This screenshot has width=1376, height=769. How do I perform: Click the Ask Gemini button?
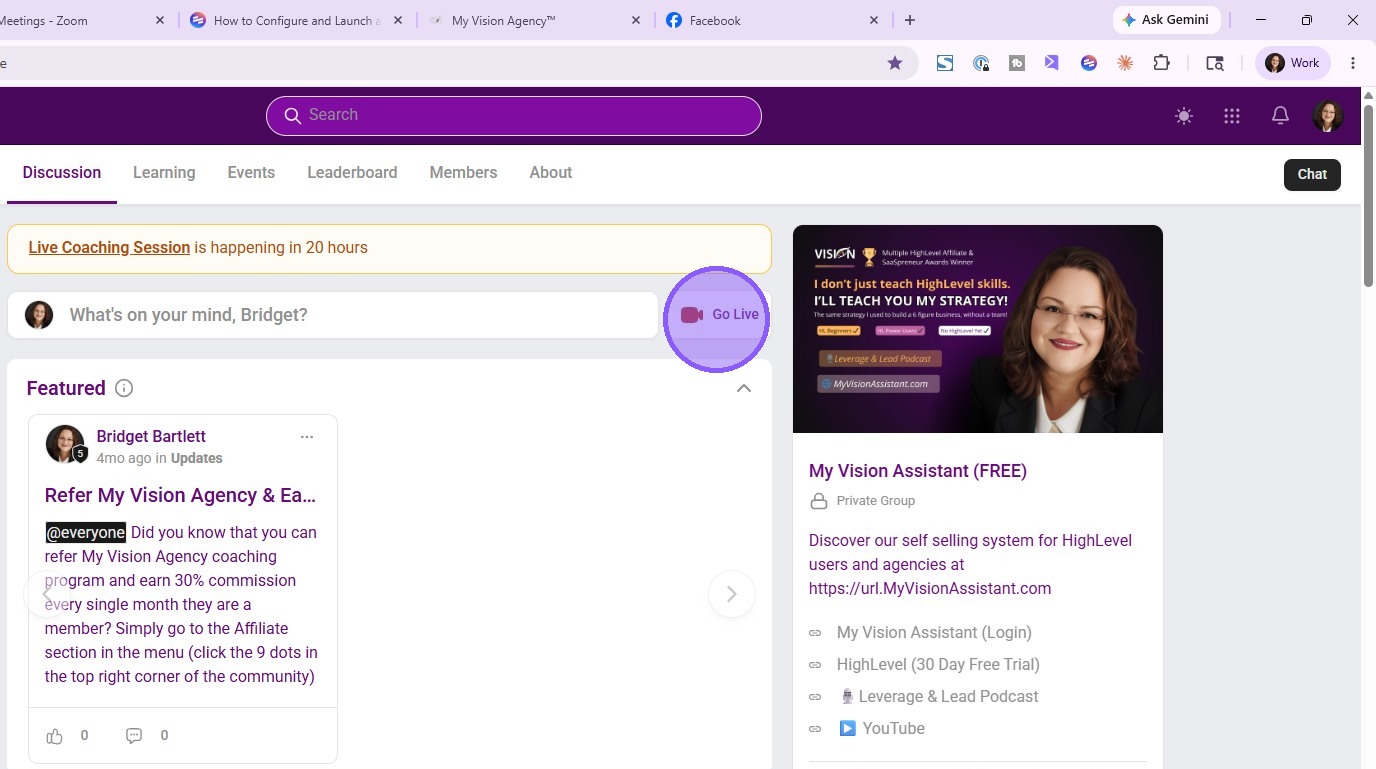pyautogui.click(x=1166, y=20)
